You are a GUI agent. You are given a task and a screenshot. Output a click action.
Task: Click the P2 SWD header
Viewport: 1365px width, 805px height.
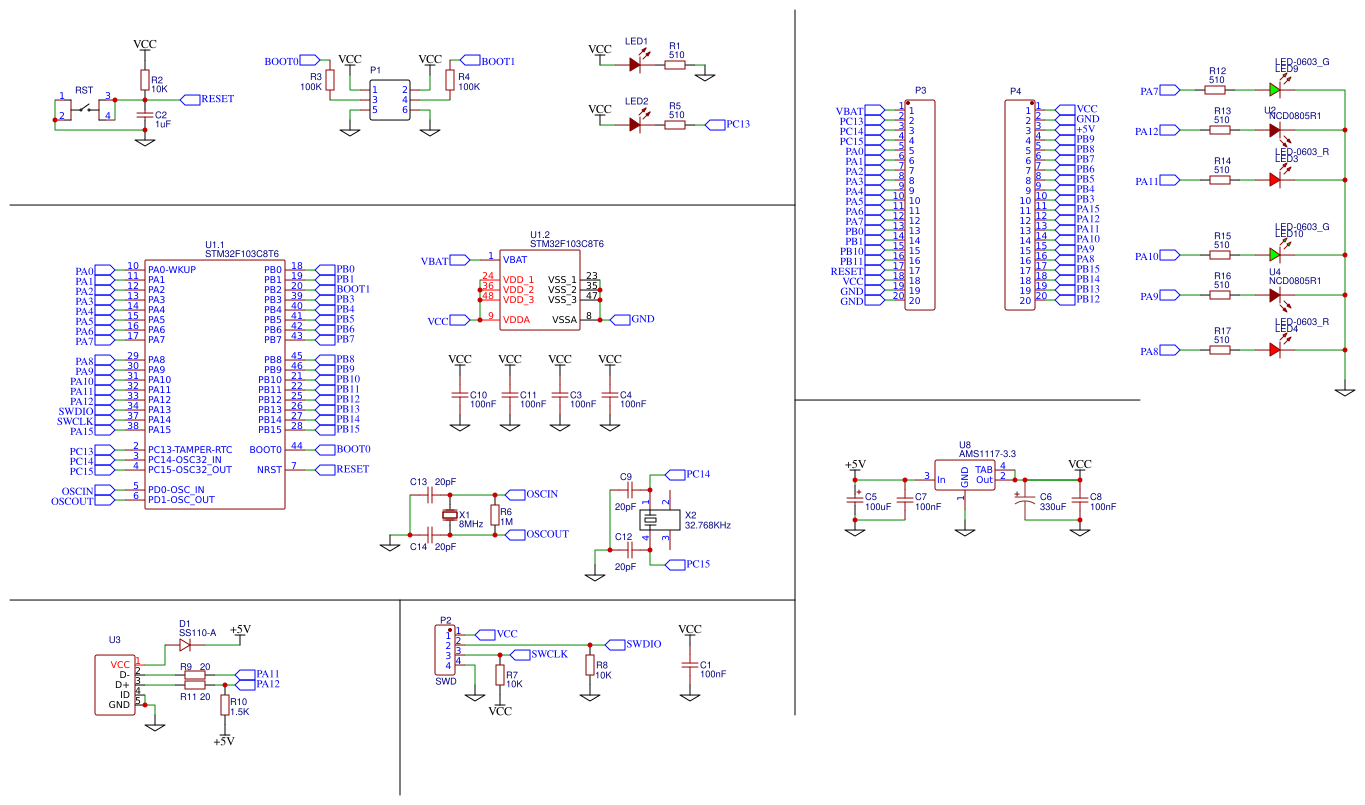coord(444,649)
